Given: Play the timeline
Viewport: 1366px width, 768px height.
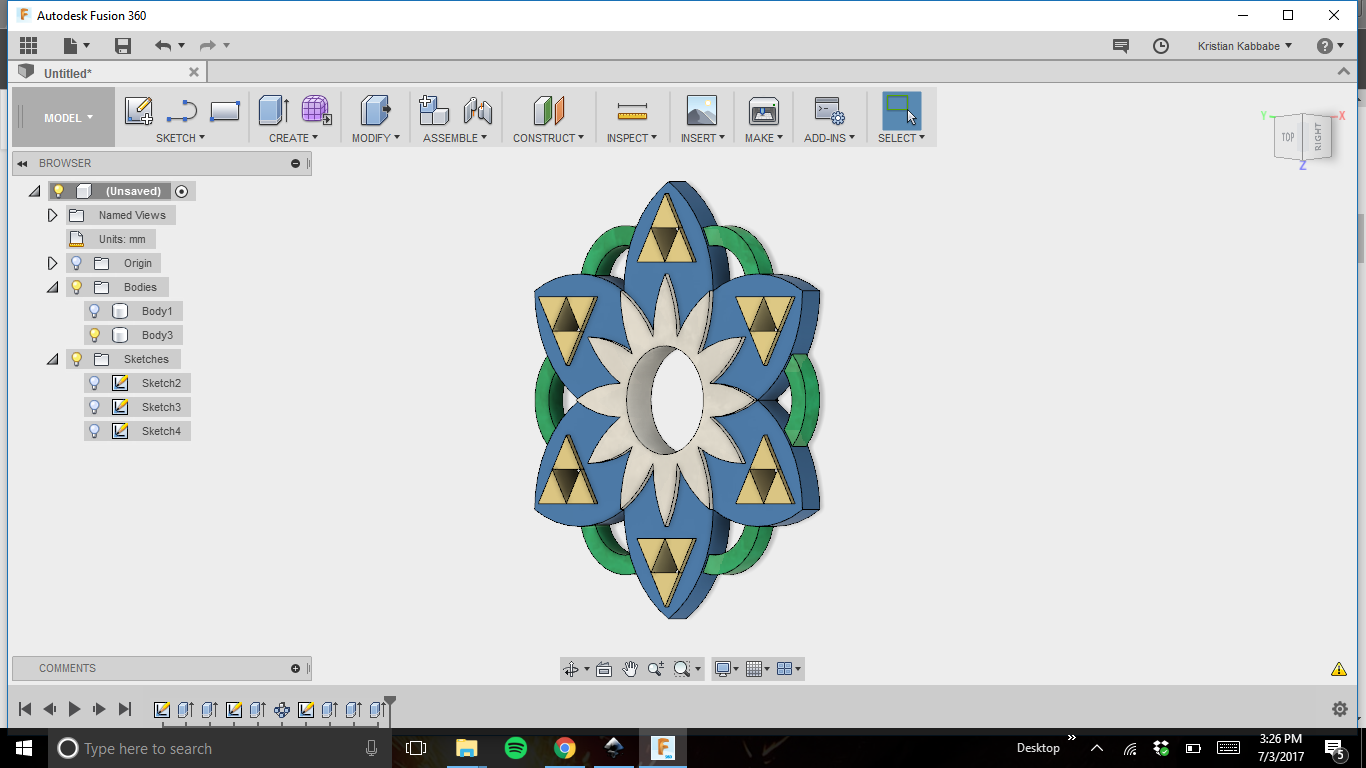Looking at the screenshot, I should click(x=74, y=709).
